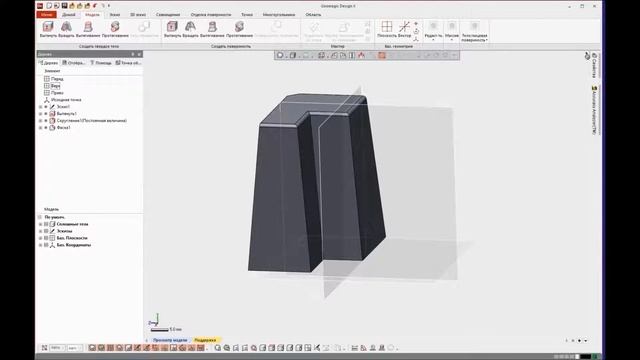Switch to the Эскиз ribbon tab
This screenshot has height=360, width=640.
(x=115, y=15)
